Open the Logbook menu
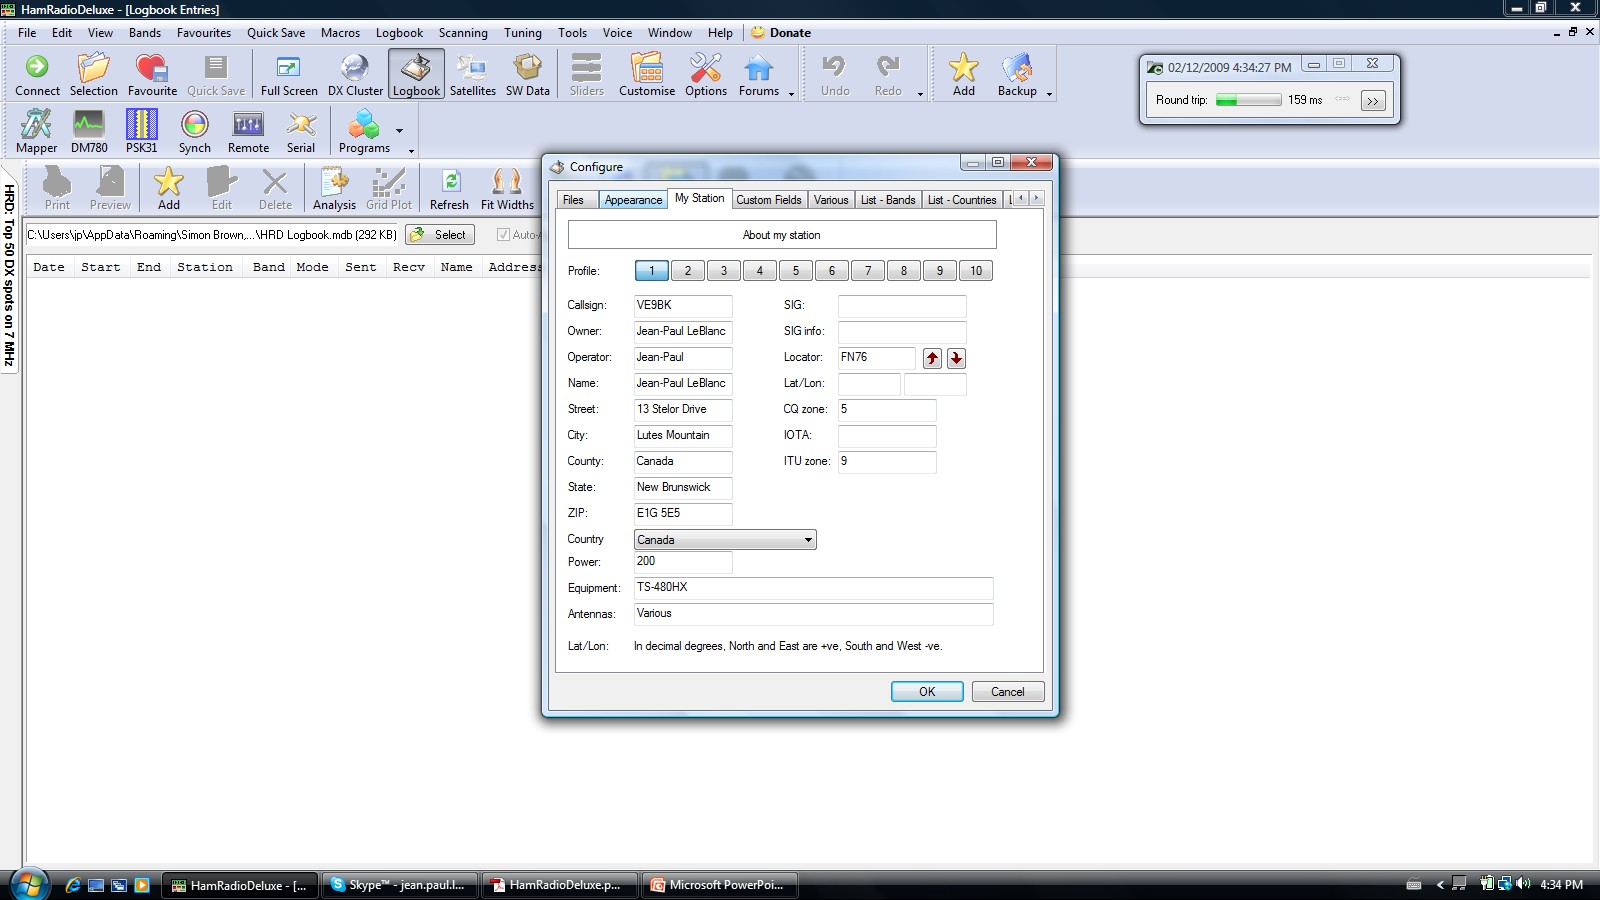This screenshot has height=900, width=1600. pyautogui.click(x=399, y=33)
